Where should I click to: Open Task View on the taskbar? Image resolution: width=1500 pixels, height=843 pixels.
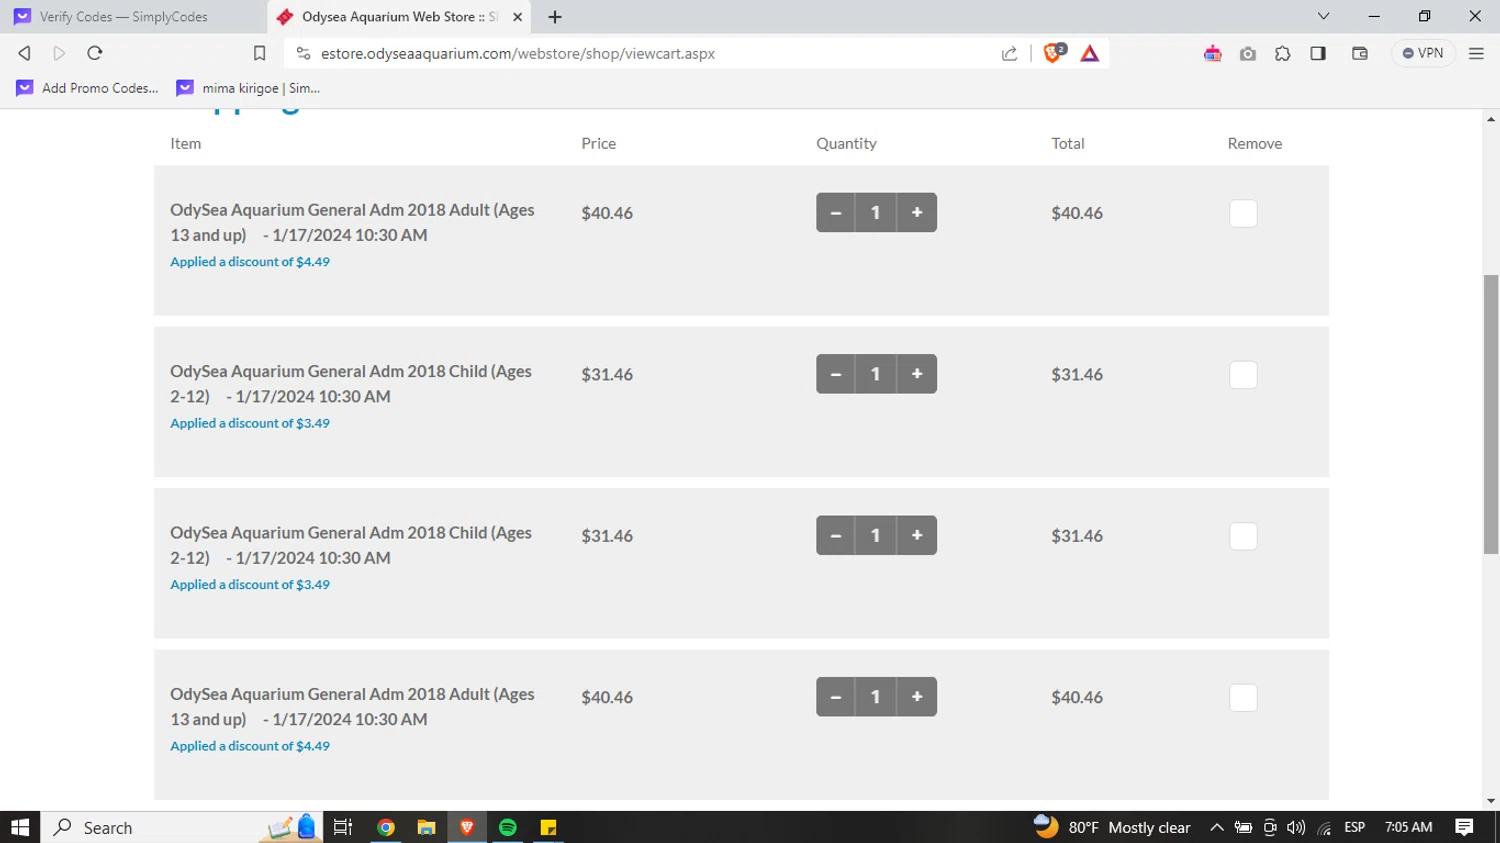(343, 827)
